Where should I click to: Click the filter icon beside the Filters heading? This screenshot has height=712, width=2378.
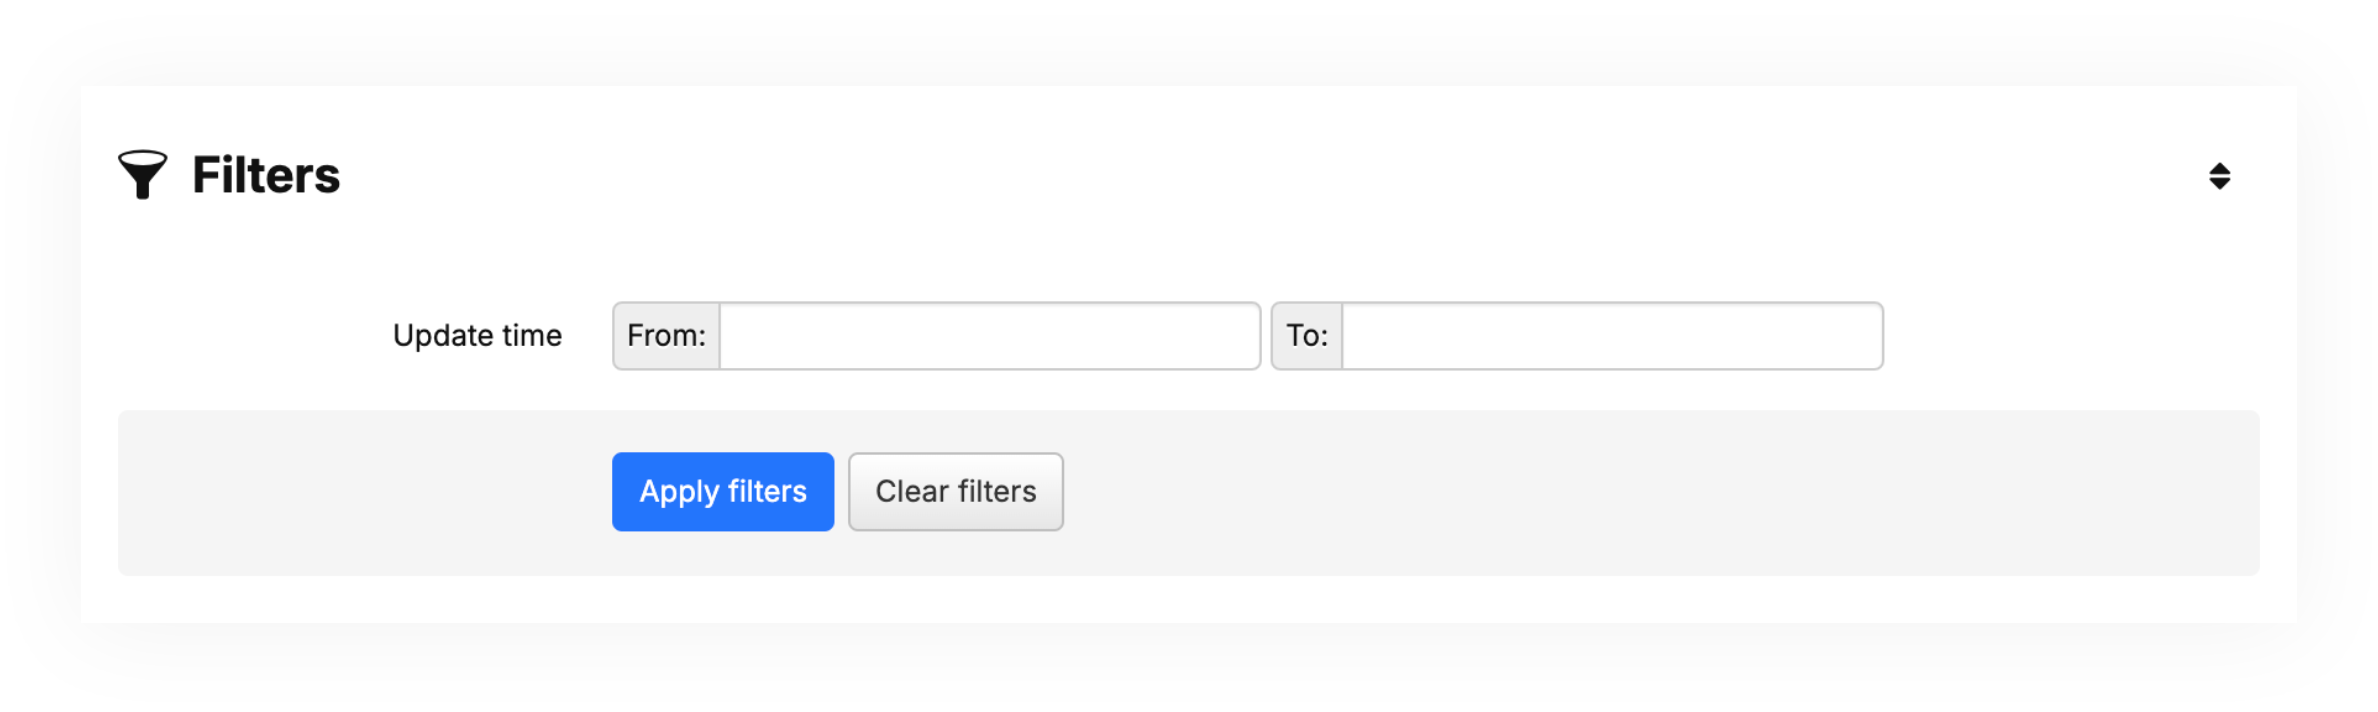[x=143, y=174]
